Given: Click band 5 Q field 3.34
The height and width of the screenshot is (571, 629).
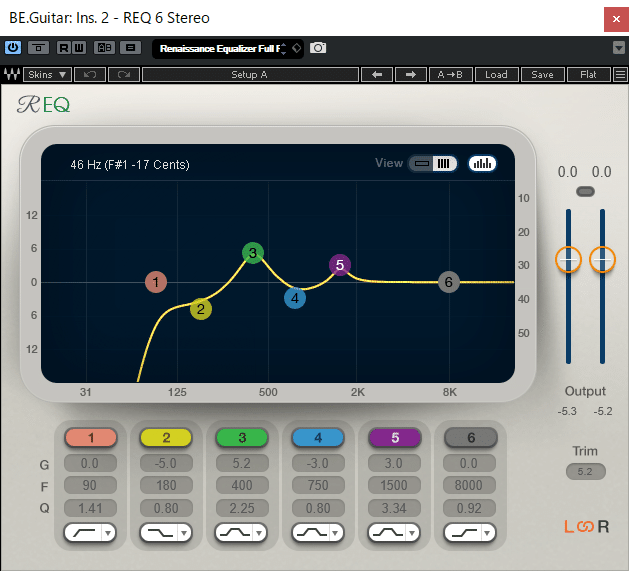Looking at the screenshot, I should point(394,508).
